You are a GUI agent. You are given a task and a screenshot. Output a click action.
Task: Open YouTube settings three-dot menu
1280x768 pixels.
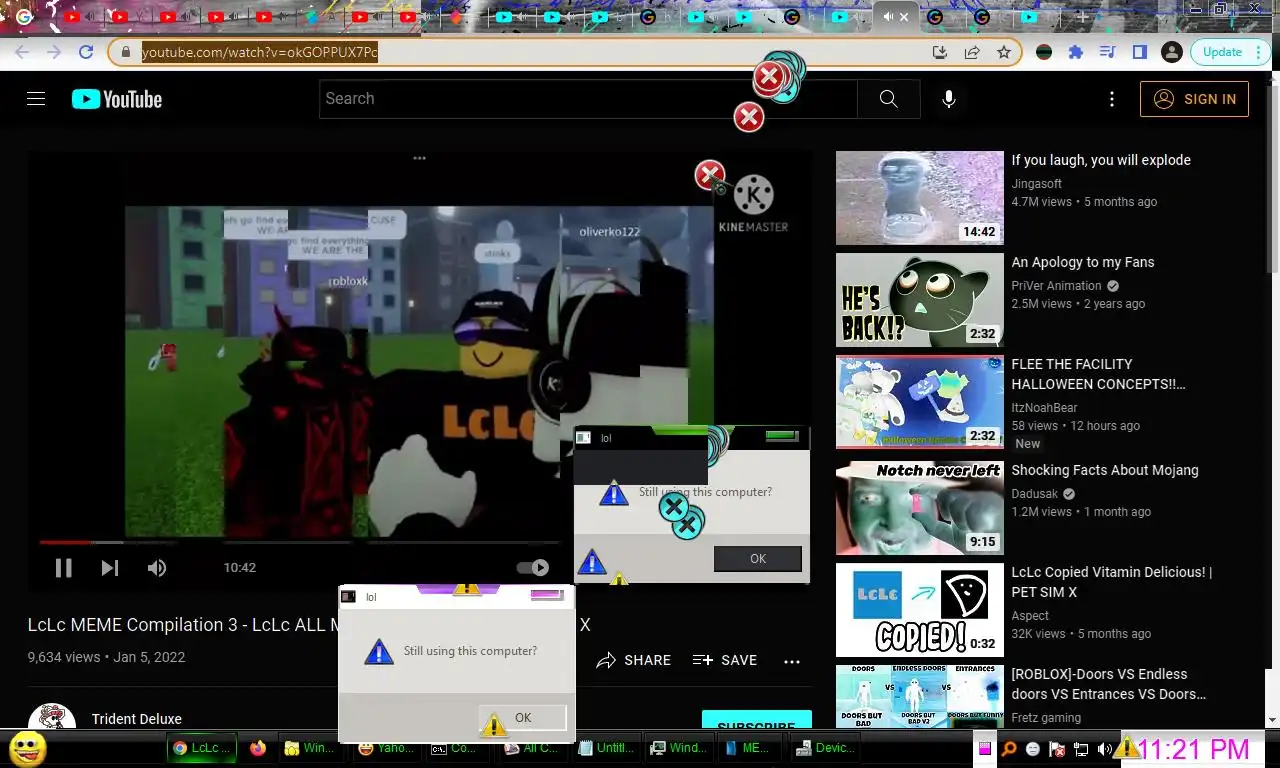(1111, 99)
